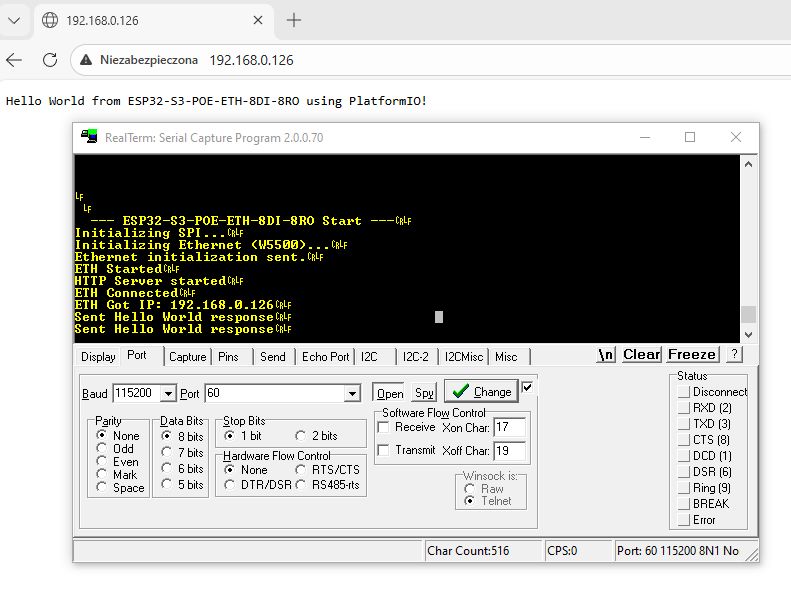Toggle checkbox next to Change button

[527, 387]
